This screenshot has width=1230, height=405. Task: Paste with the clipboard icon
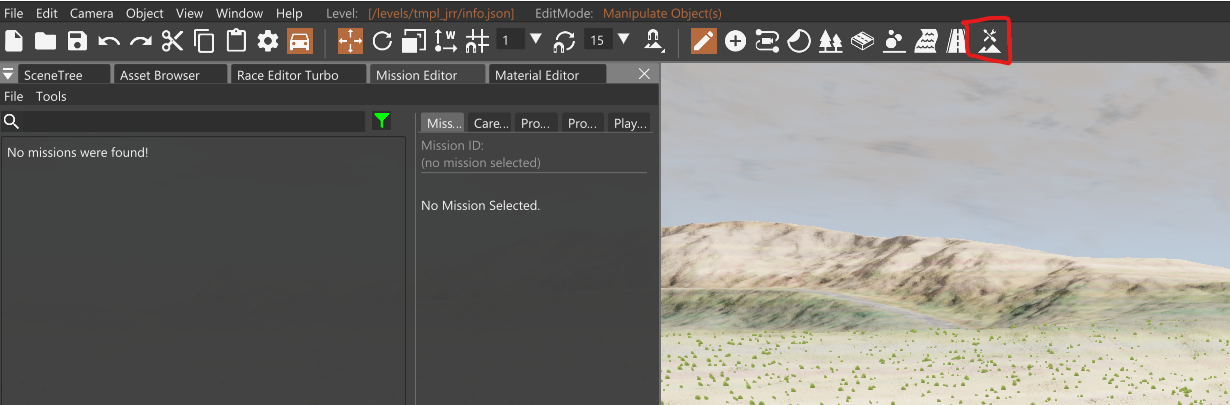coord(235,41)
